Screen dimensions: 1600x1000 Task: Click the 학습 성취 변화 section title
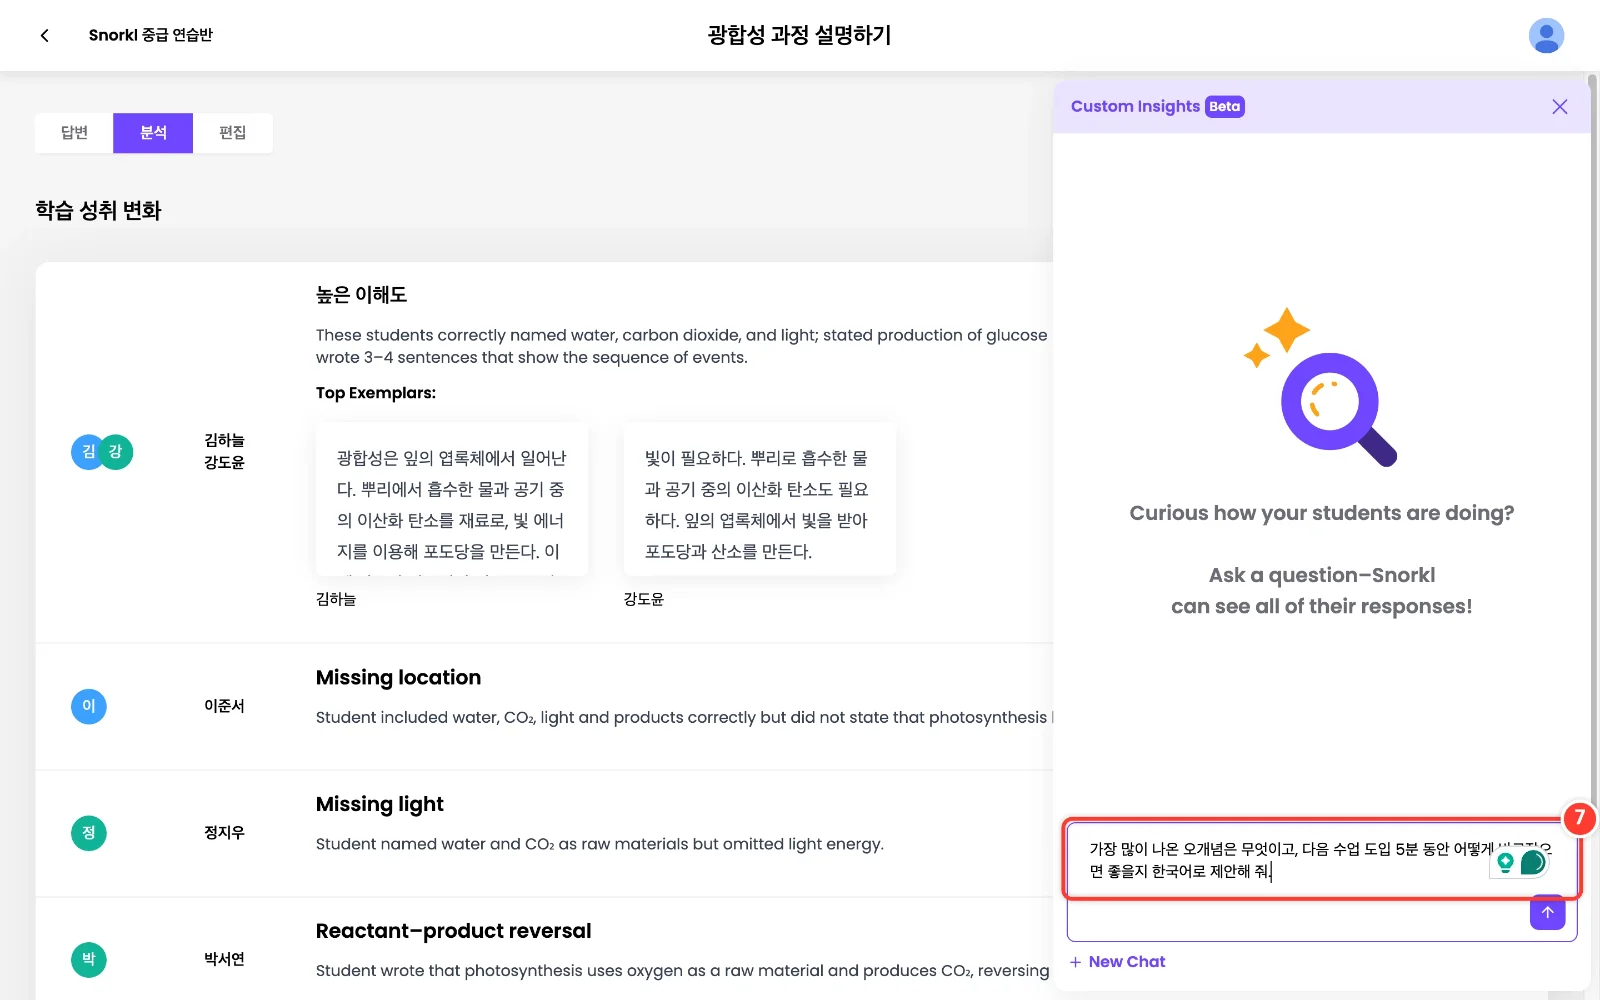[x=98, y=210]
